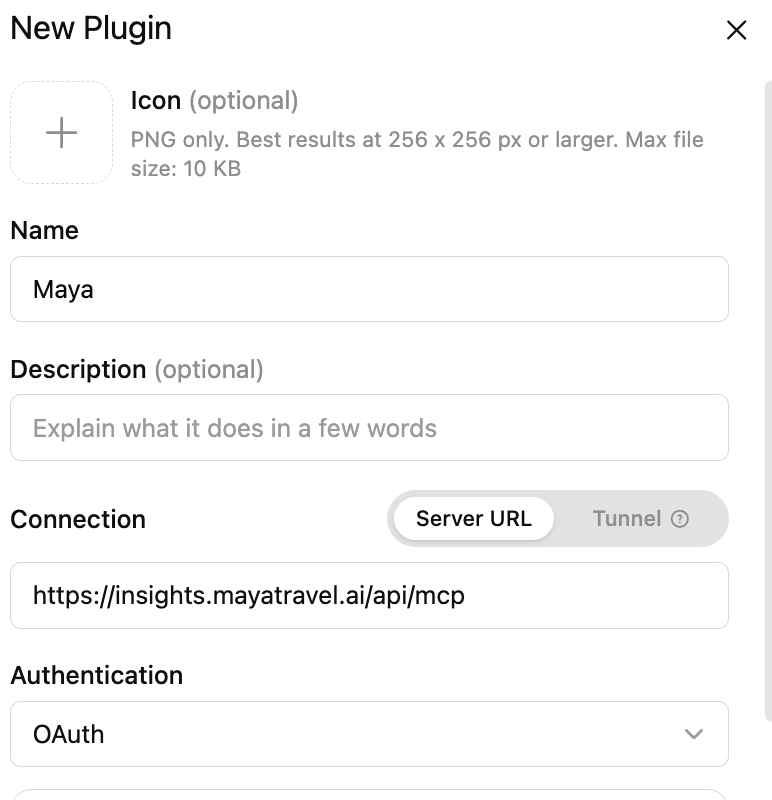Click the Connection section label
Image resolution: width=772 pixels, height=800 pixels.
click(x=78, y=519)
